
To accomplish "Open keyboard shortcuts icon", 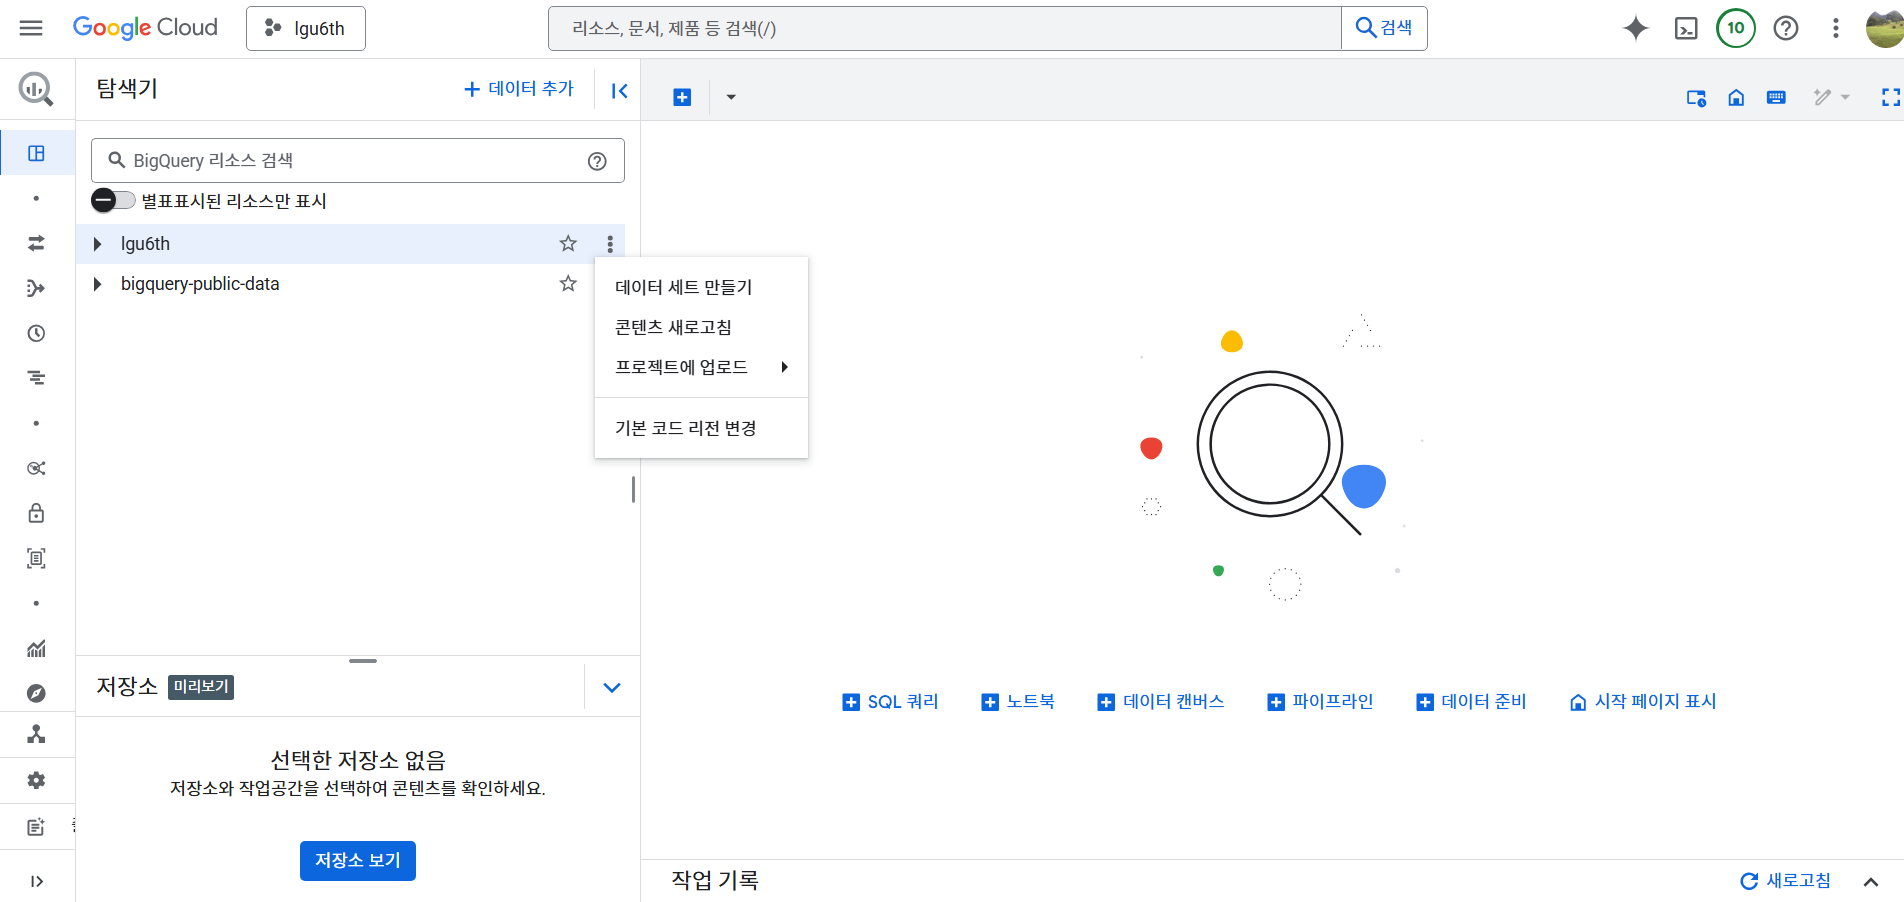I will coord(1776,97).
